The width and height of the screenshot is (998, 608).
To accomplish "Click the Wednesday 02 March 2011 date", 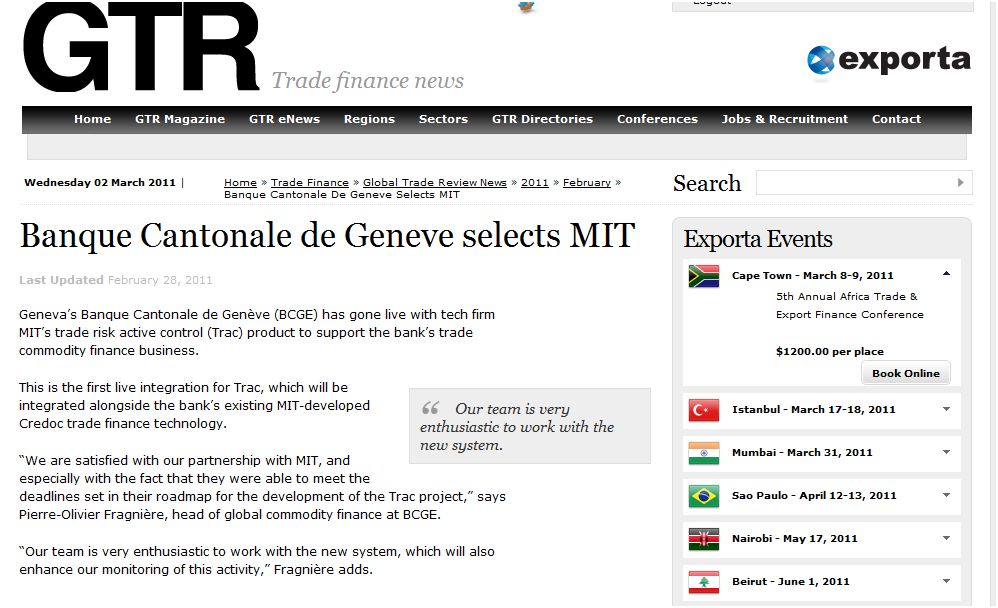I will (100, 183).
